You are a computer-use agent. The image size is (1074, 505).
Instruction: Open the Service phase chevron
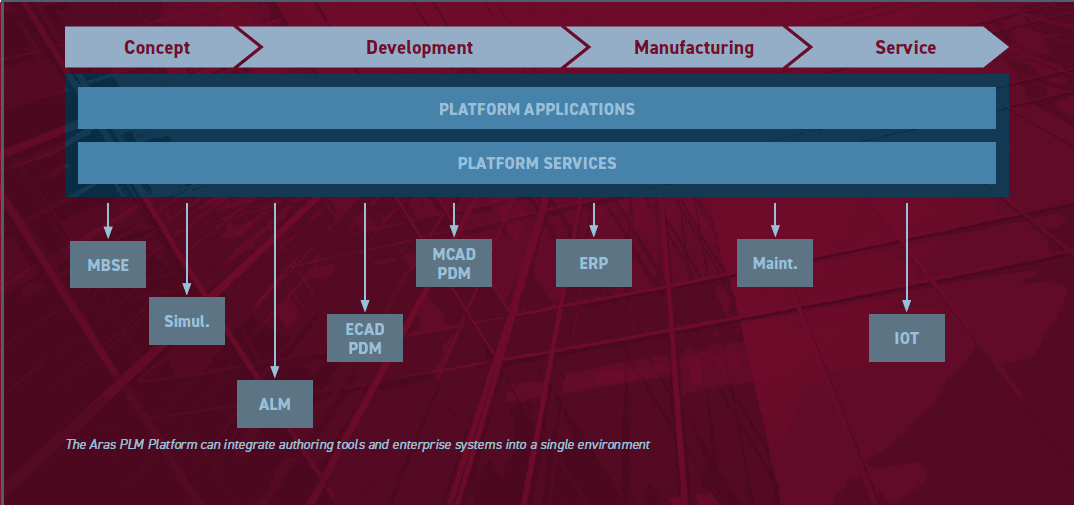905,47
